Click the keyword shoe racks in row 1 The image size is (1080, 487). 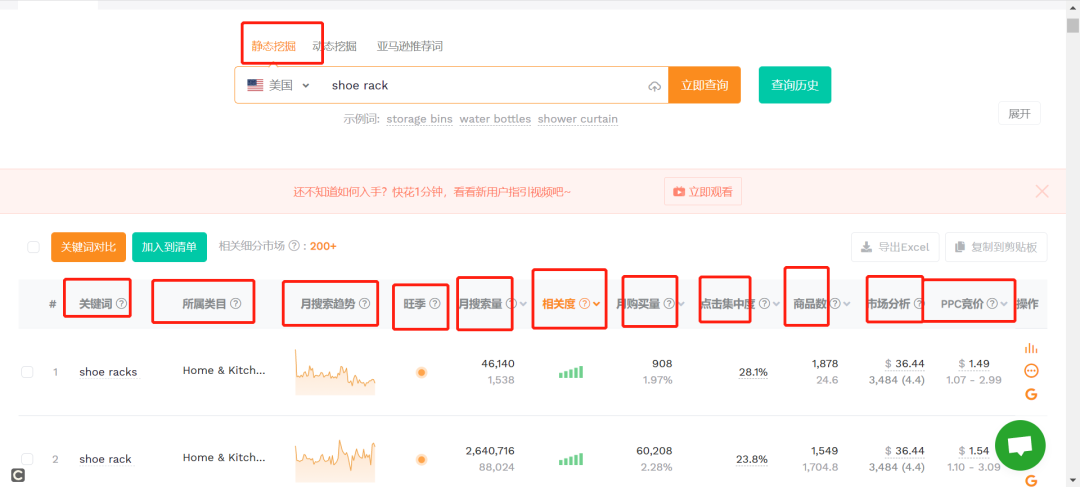[108, 373]
